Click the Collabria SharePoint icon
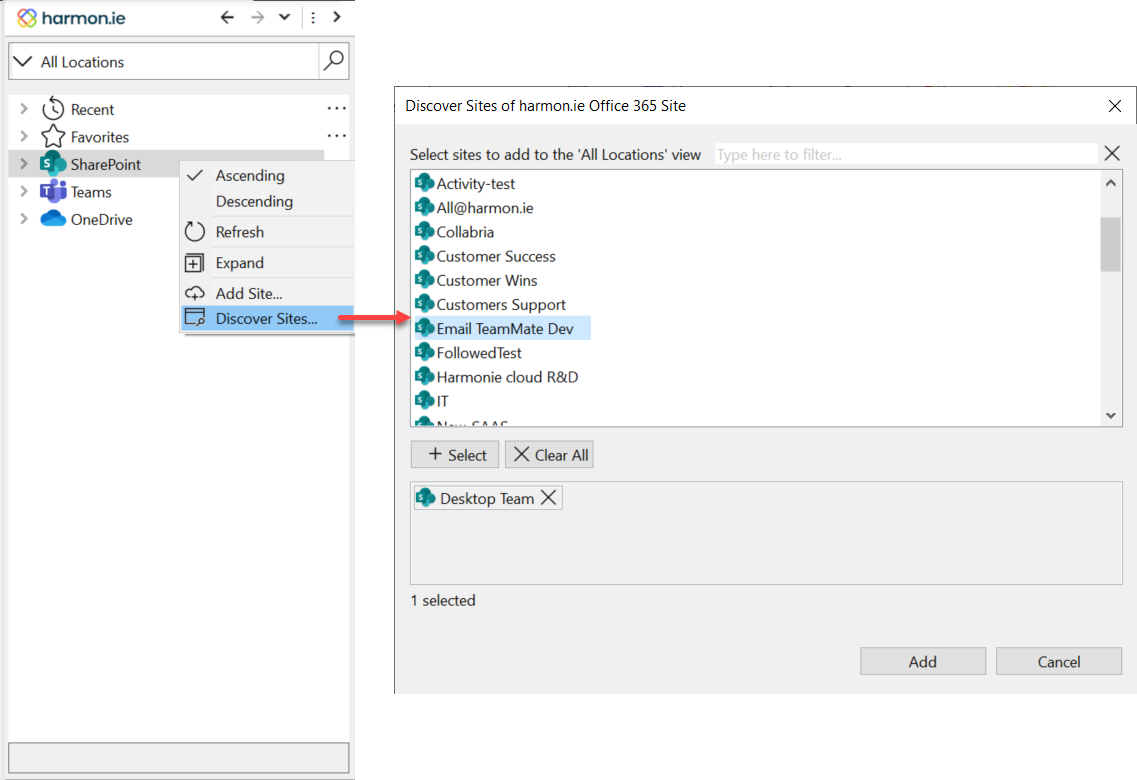Viewport: 1137px width, 780px height. coord(424,231)
